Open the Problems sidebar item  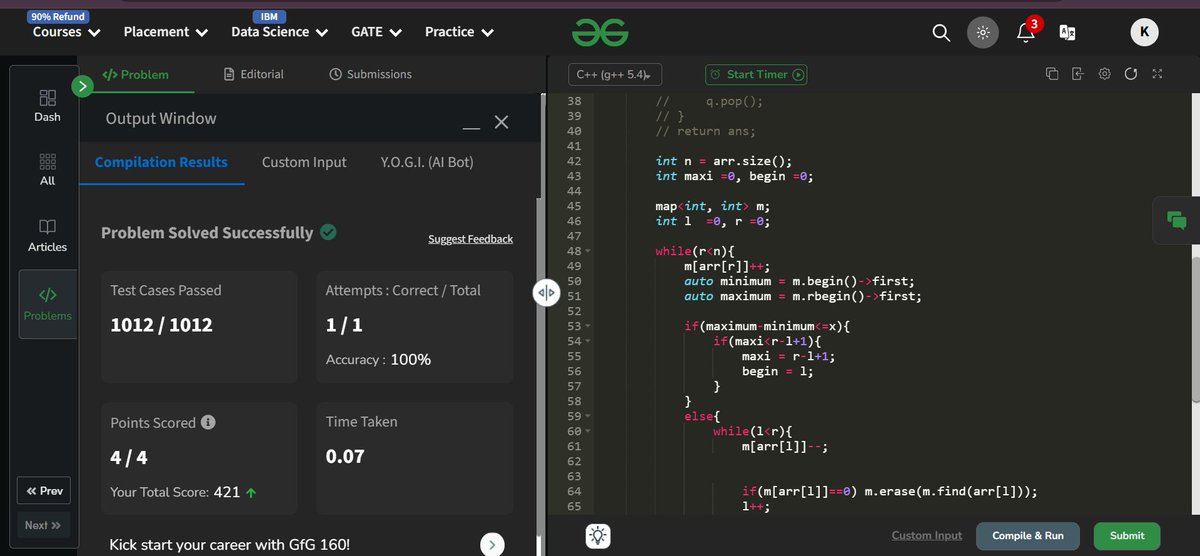[x=47, y=304]
